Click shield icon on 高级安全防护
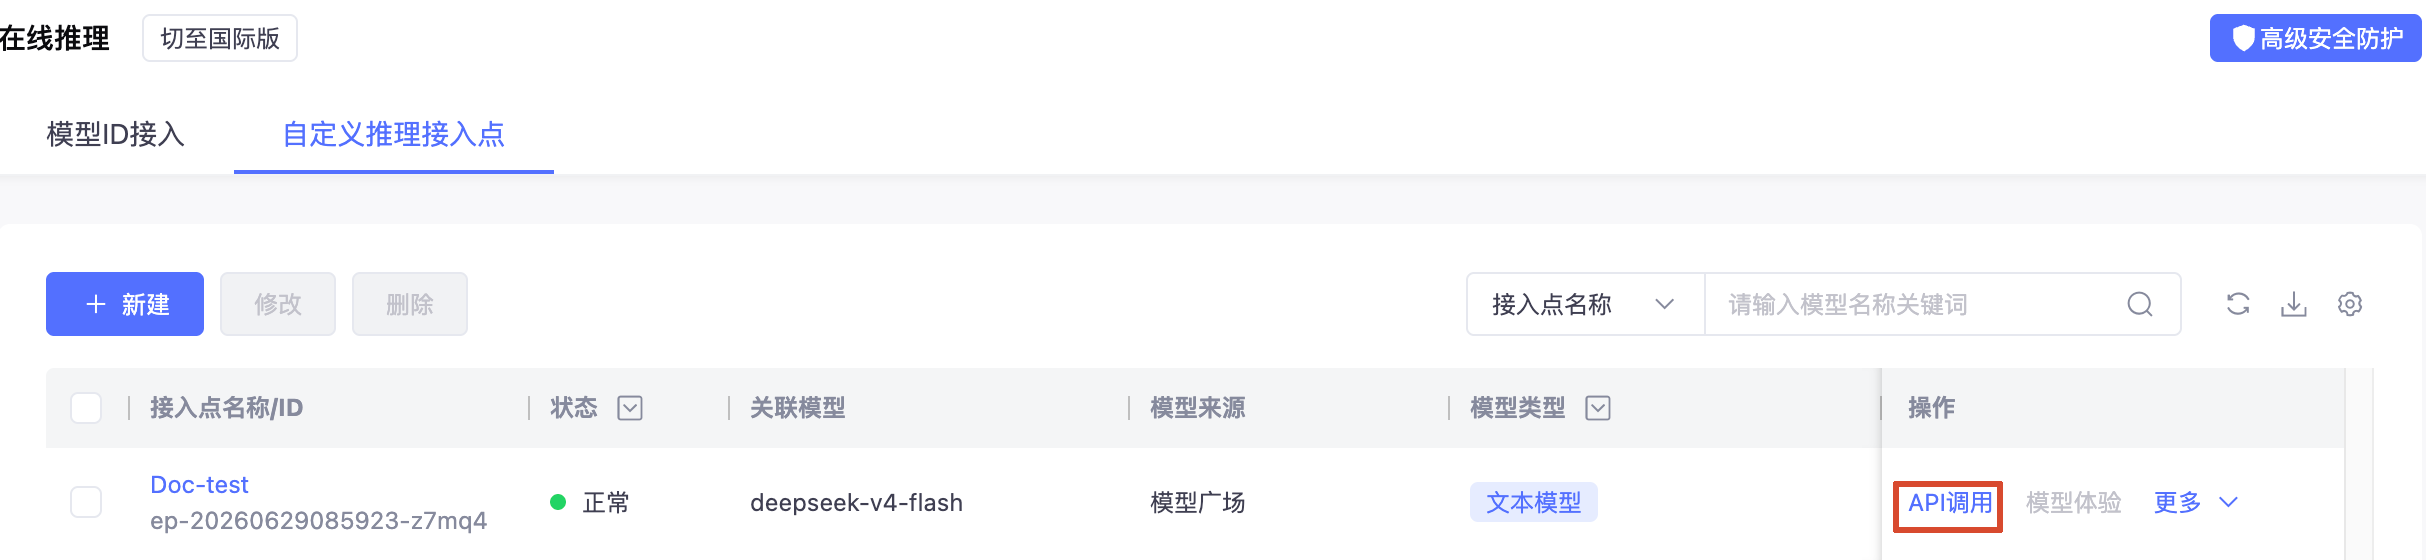 tap(2244, 38)
